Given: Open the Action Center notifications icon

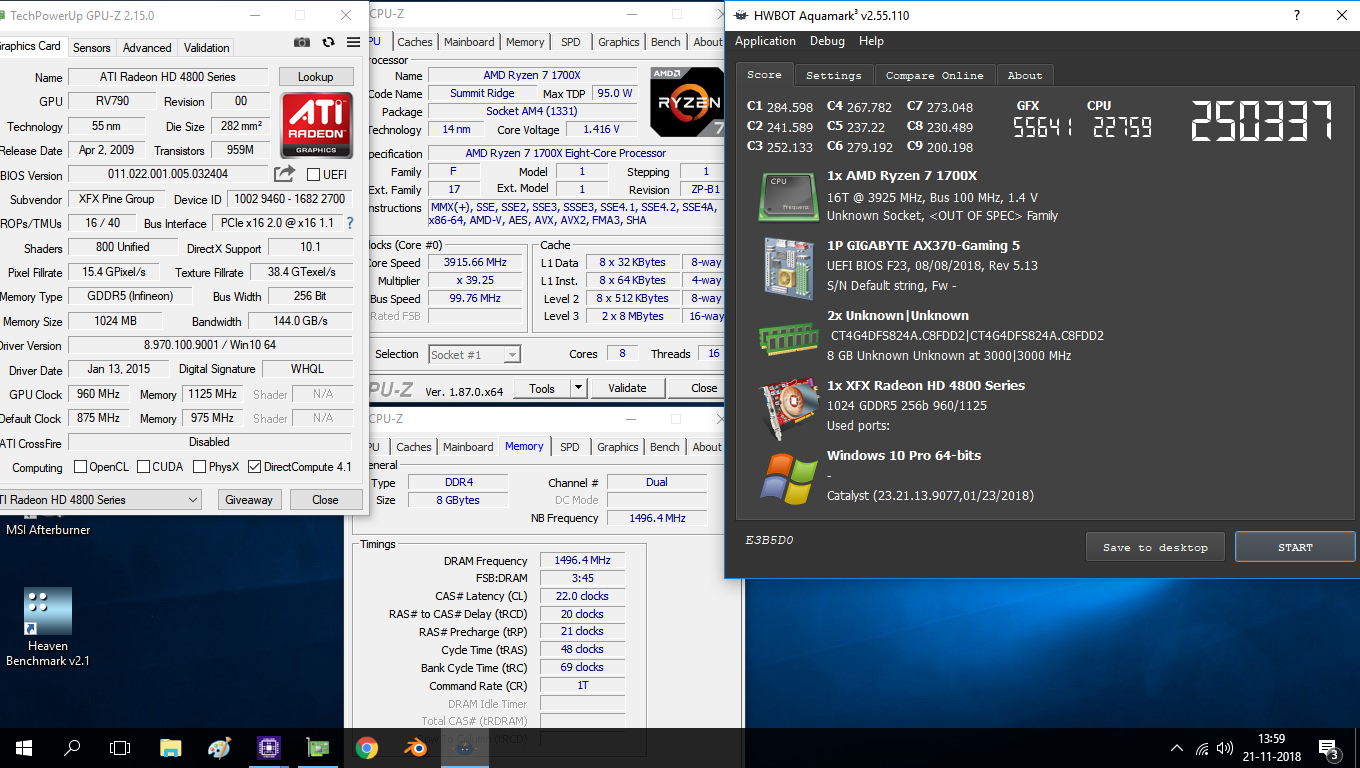Looking at the screenshot, I should click(x=1329, y=748).
